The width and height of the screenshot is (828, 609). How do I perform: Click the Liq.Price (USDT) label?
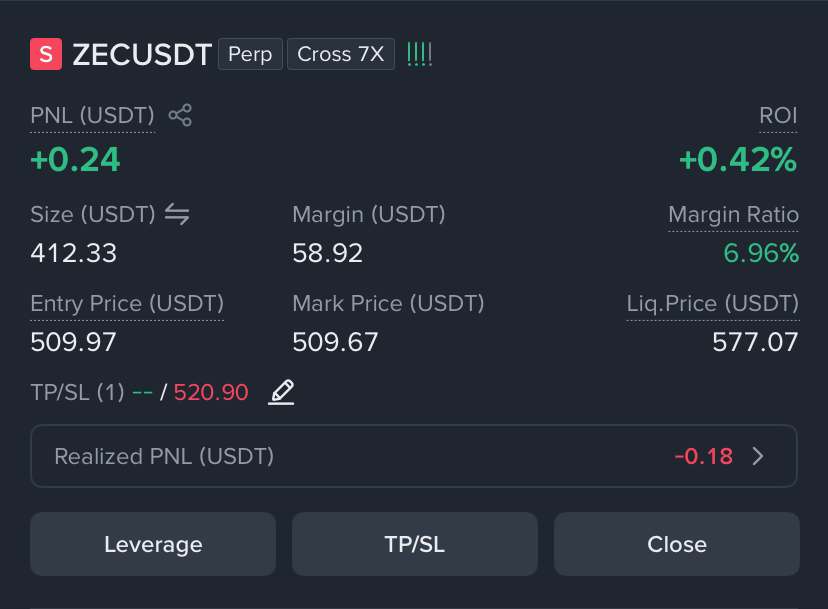click(x=713, y=304)
